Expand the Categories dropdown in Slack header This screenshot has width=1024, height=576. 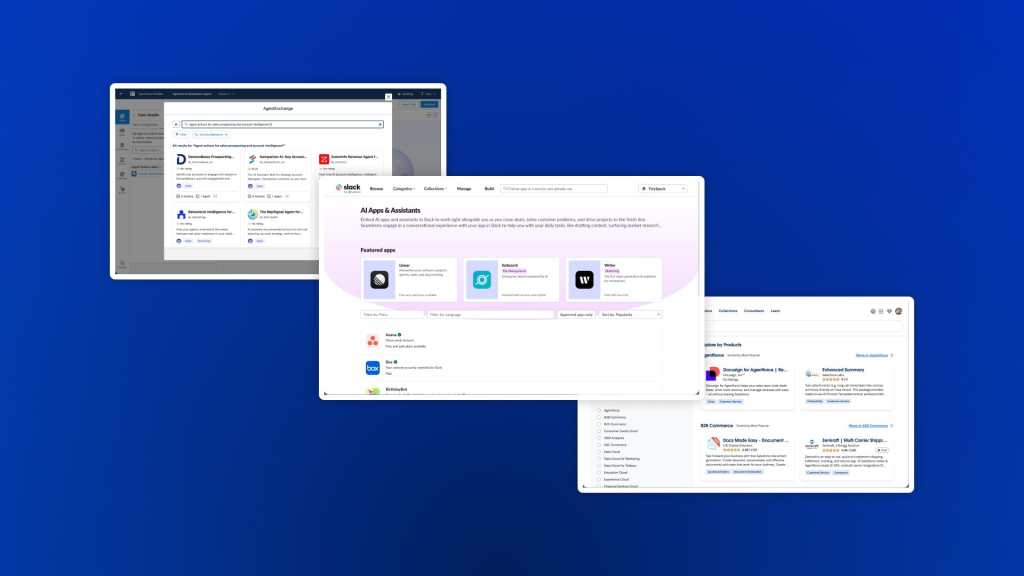pyautogui.click(x=404, y=188)
